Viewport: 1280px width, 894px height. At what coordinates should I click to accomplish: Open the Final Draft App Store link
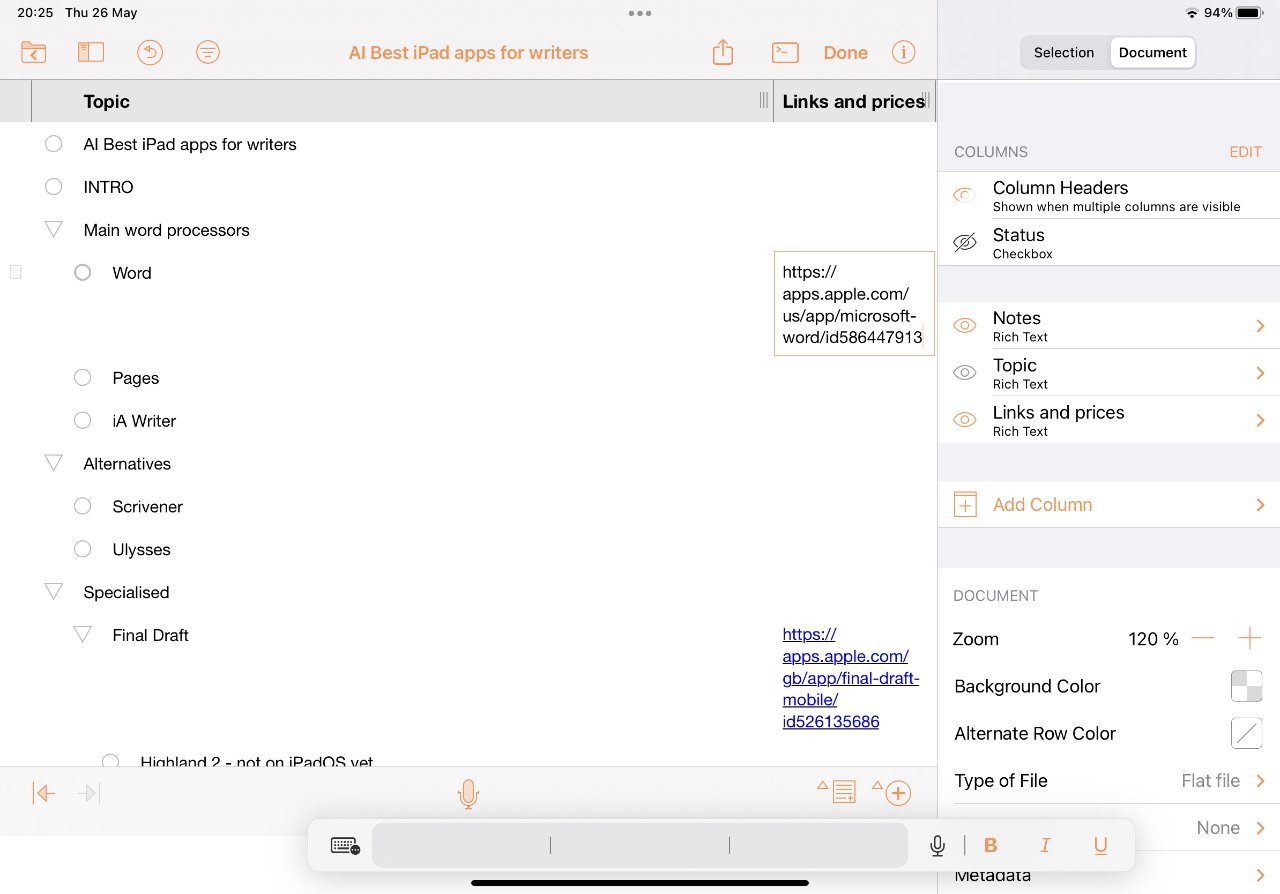coord(849,677)
